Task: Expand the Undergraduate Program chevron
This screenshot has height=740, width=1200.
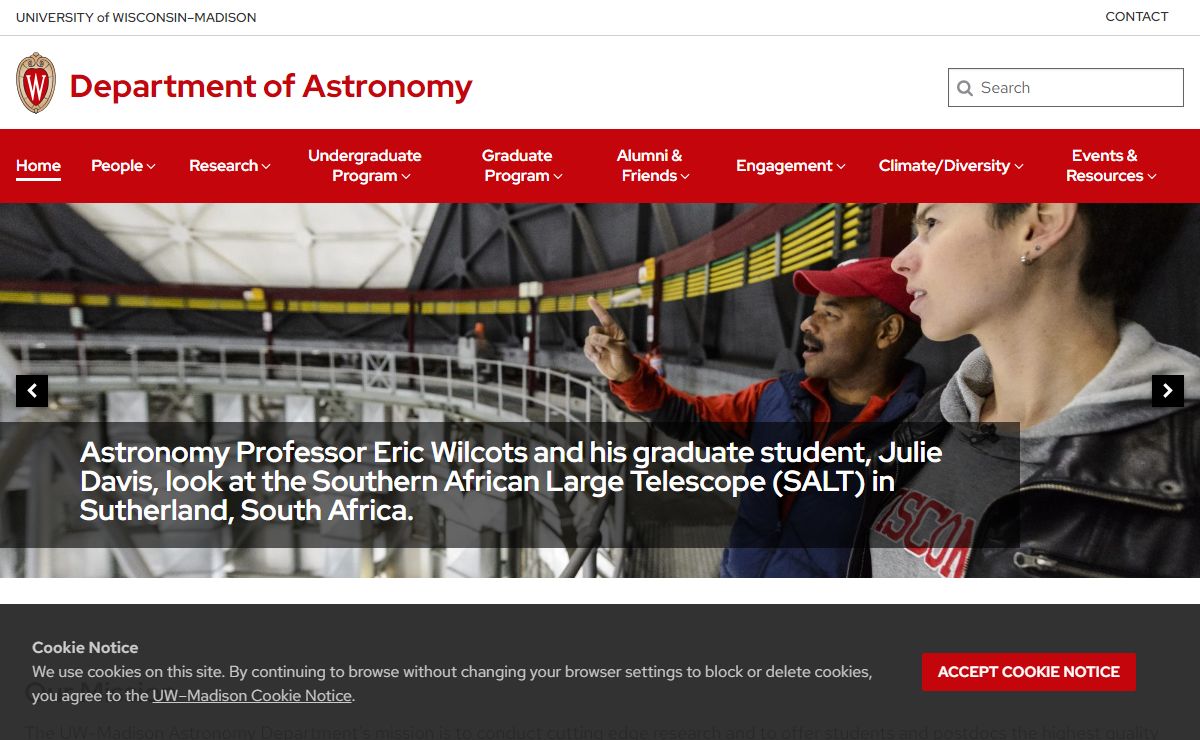Action: coord(406,177)
